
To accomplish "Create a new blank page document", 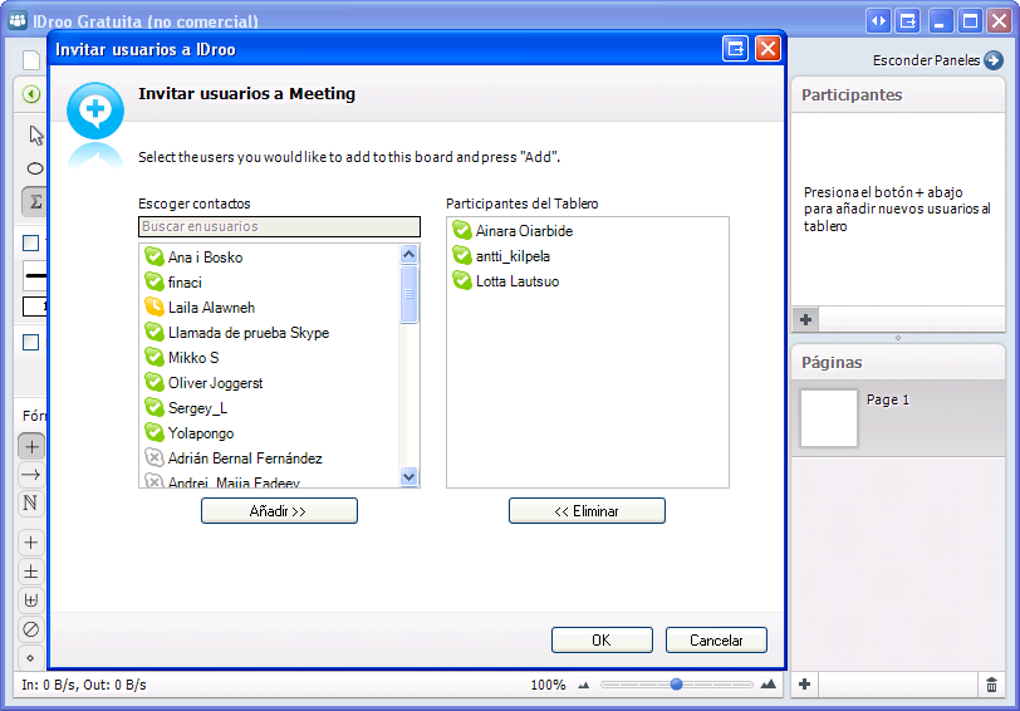I will (31, 60).
